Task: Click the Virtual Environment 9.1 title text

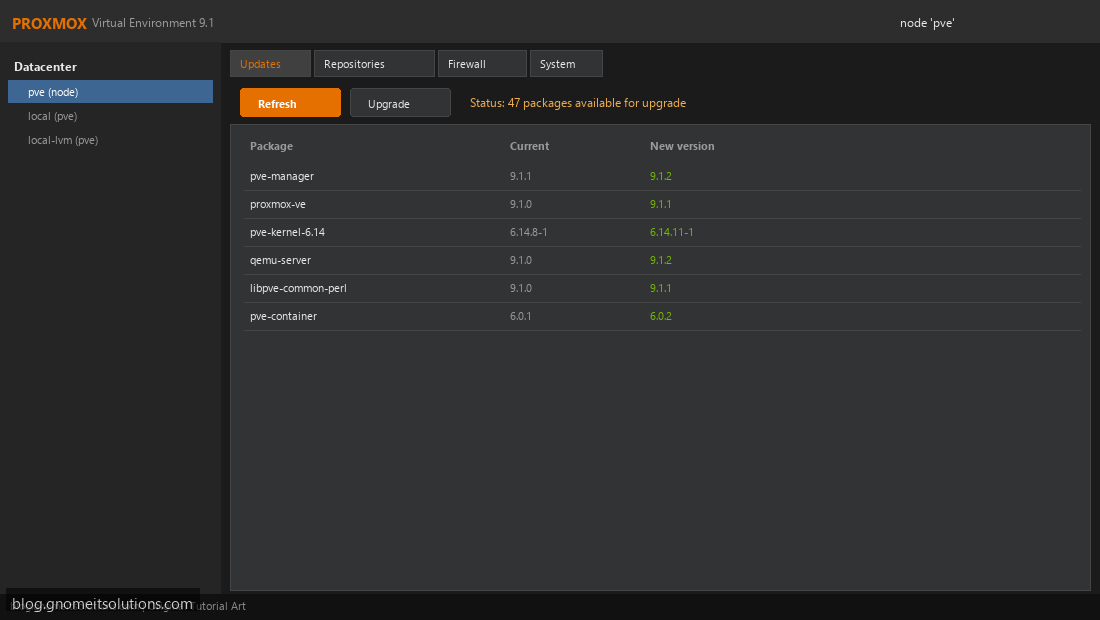Action: click(x=153, y=23)
